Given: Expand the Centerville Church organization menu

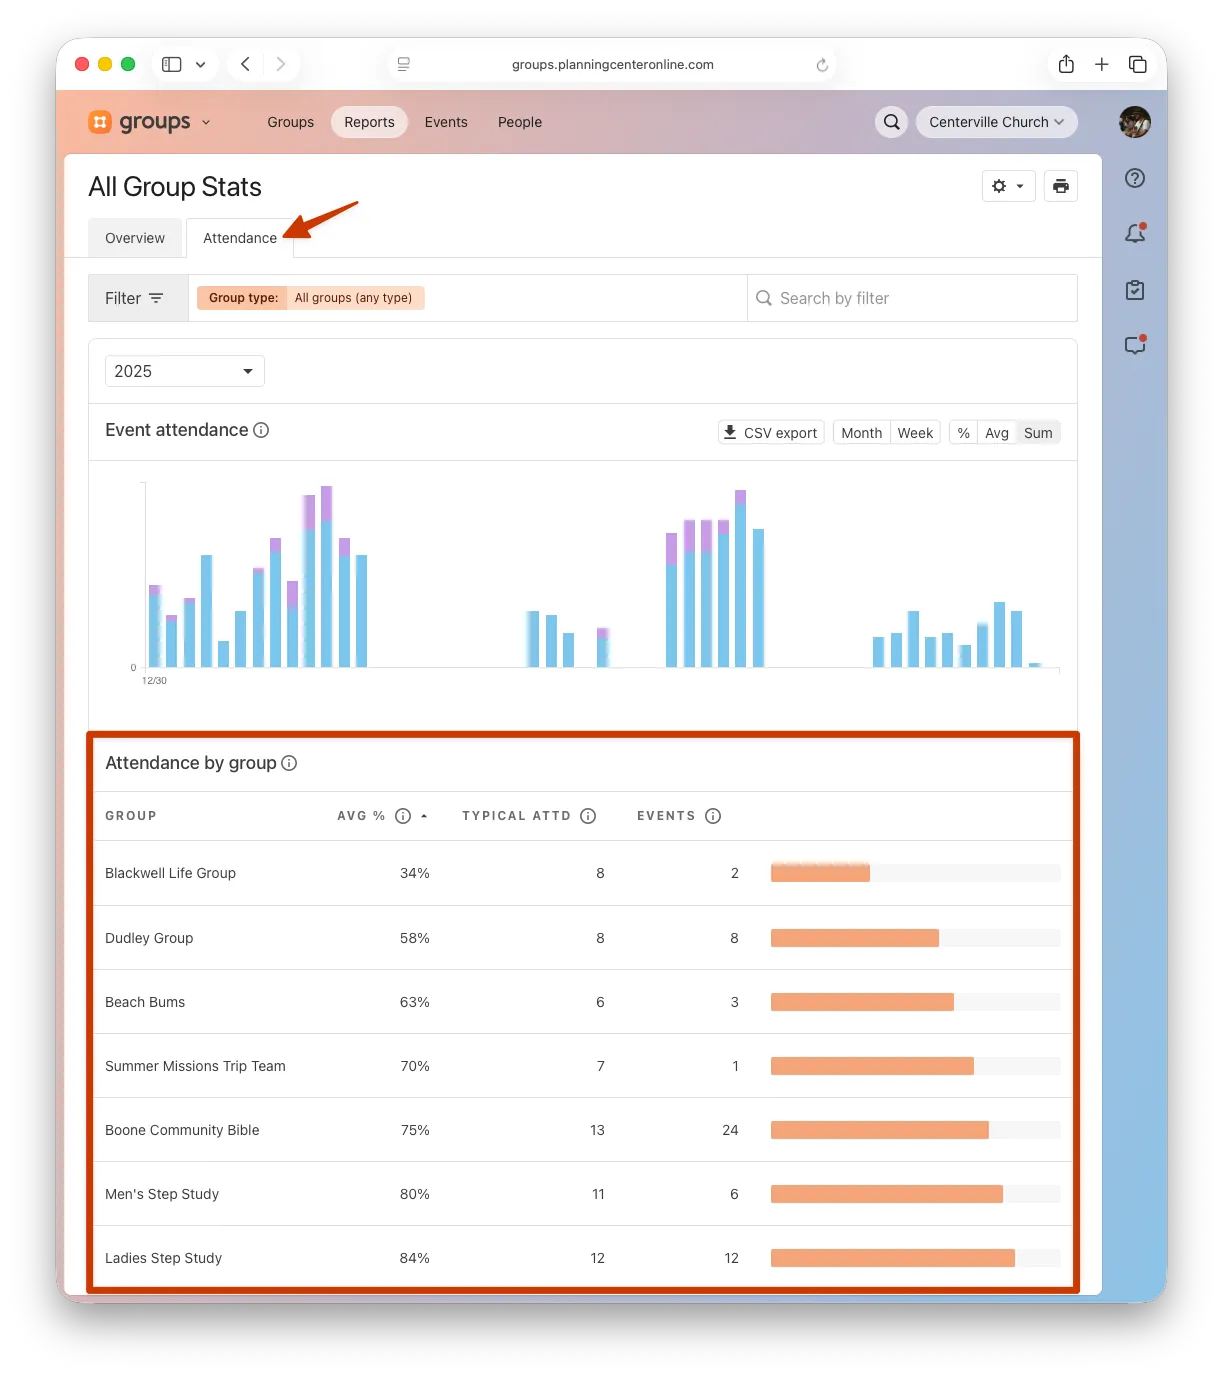Looking at the screenshot, I should point(996,122).
